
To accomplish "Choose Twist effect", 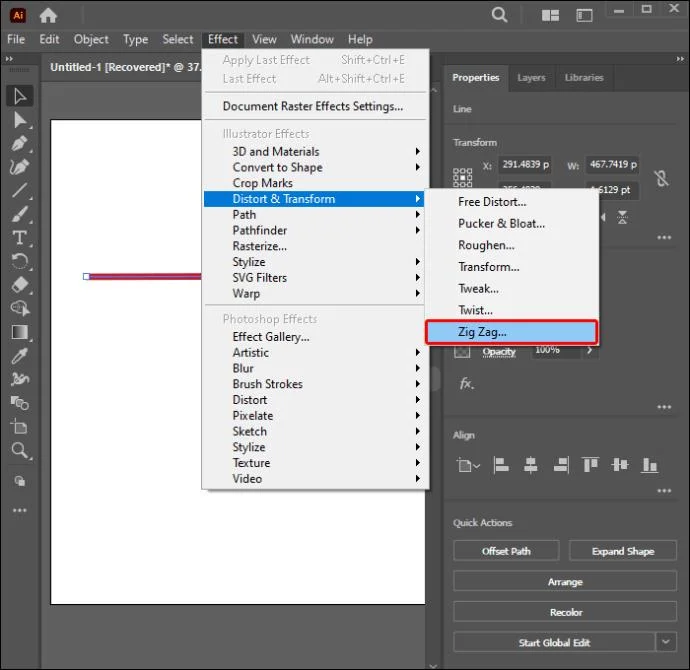I will tap(511, 310).
